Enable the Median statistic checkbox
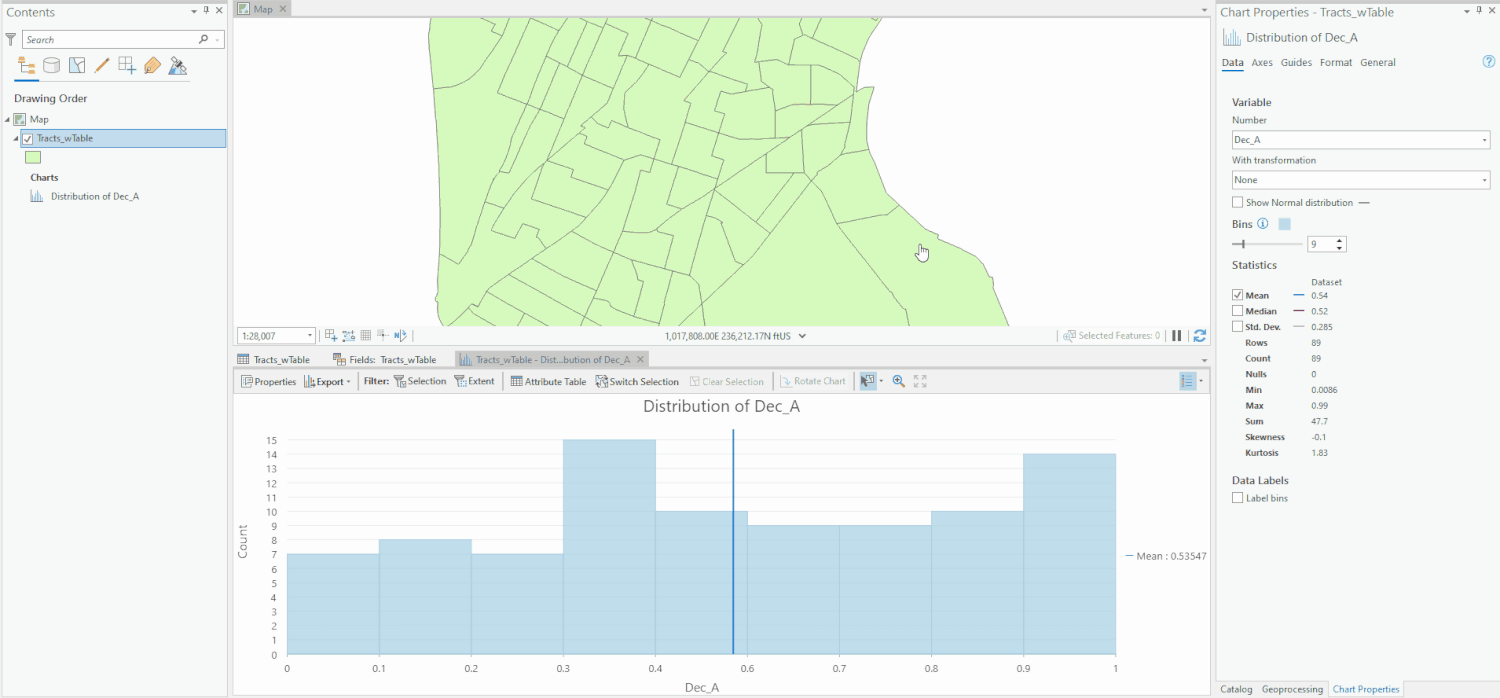The height and width of the screenshot is (698, 1500). coord(1238,311)
